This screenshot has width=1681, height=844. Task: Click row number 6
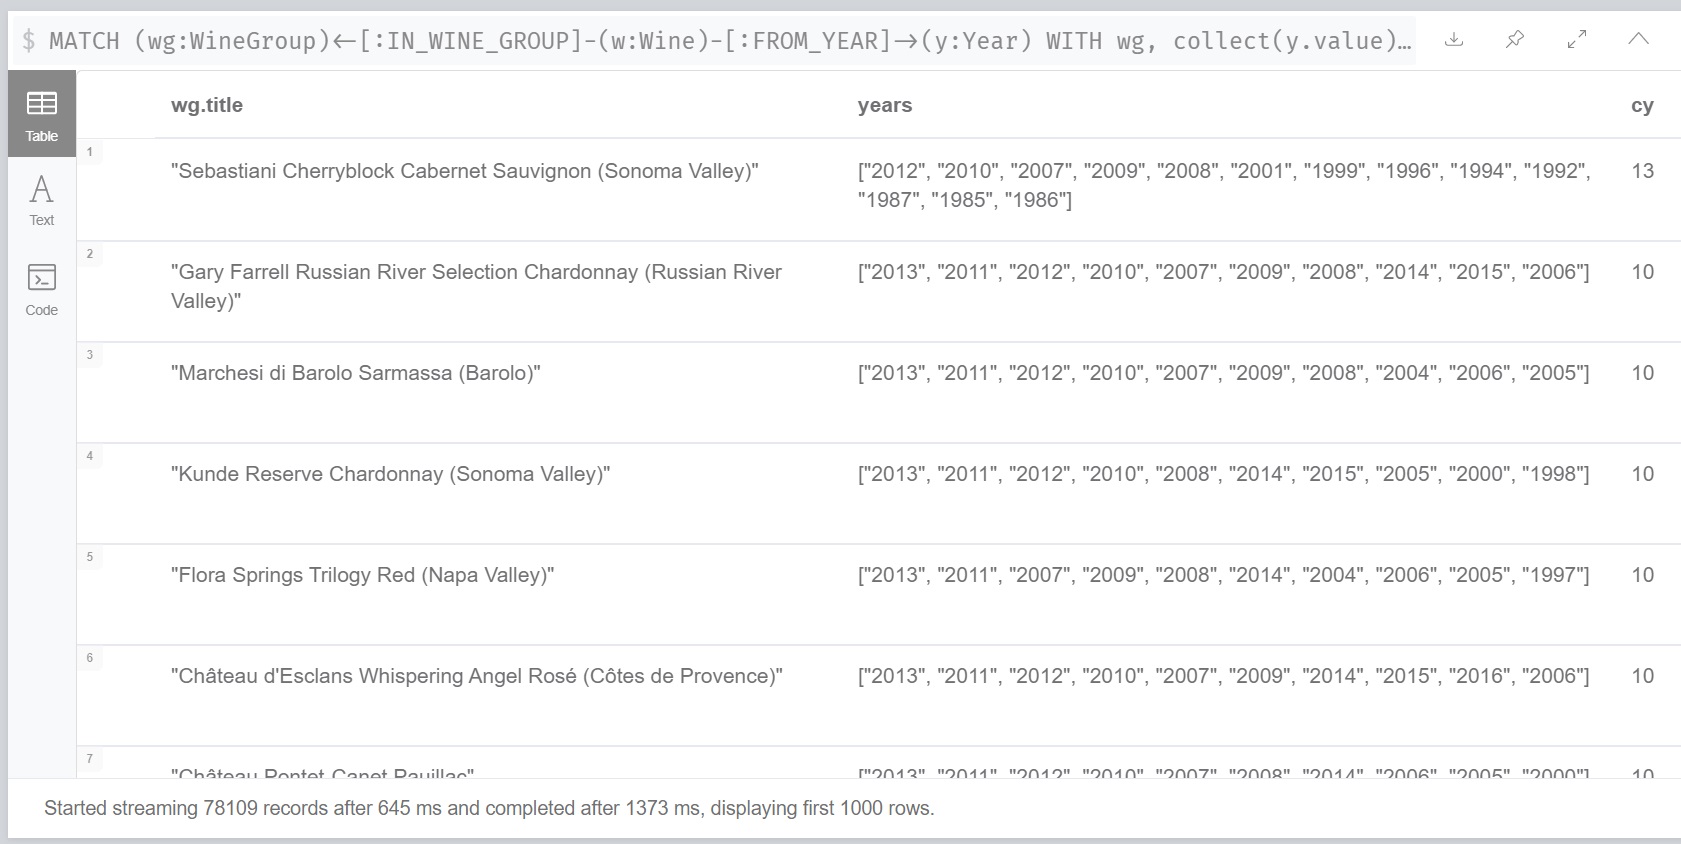[90, 658]
